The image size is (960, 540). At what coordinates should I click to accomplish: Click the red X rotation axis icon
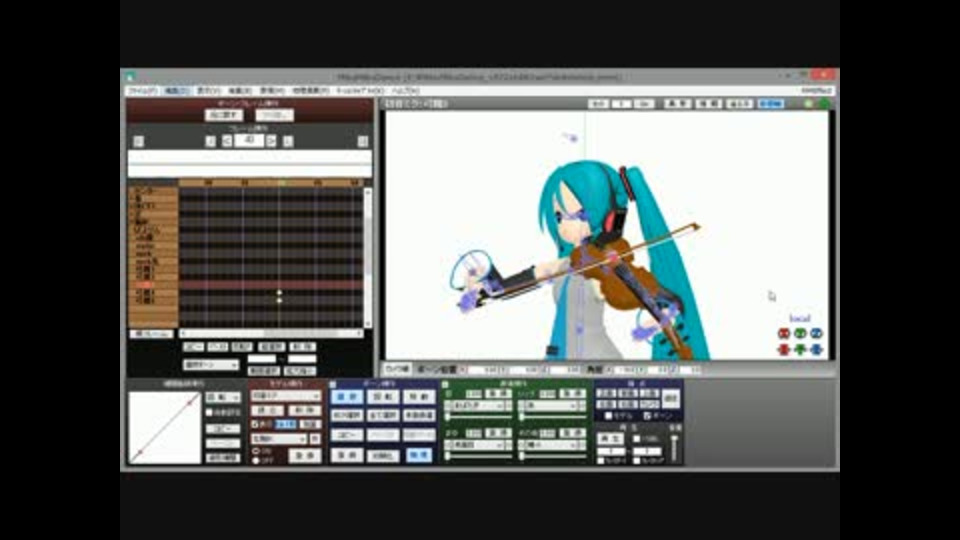[784, 334]
